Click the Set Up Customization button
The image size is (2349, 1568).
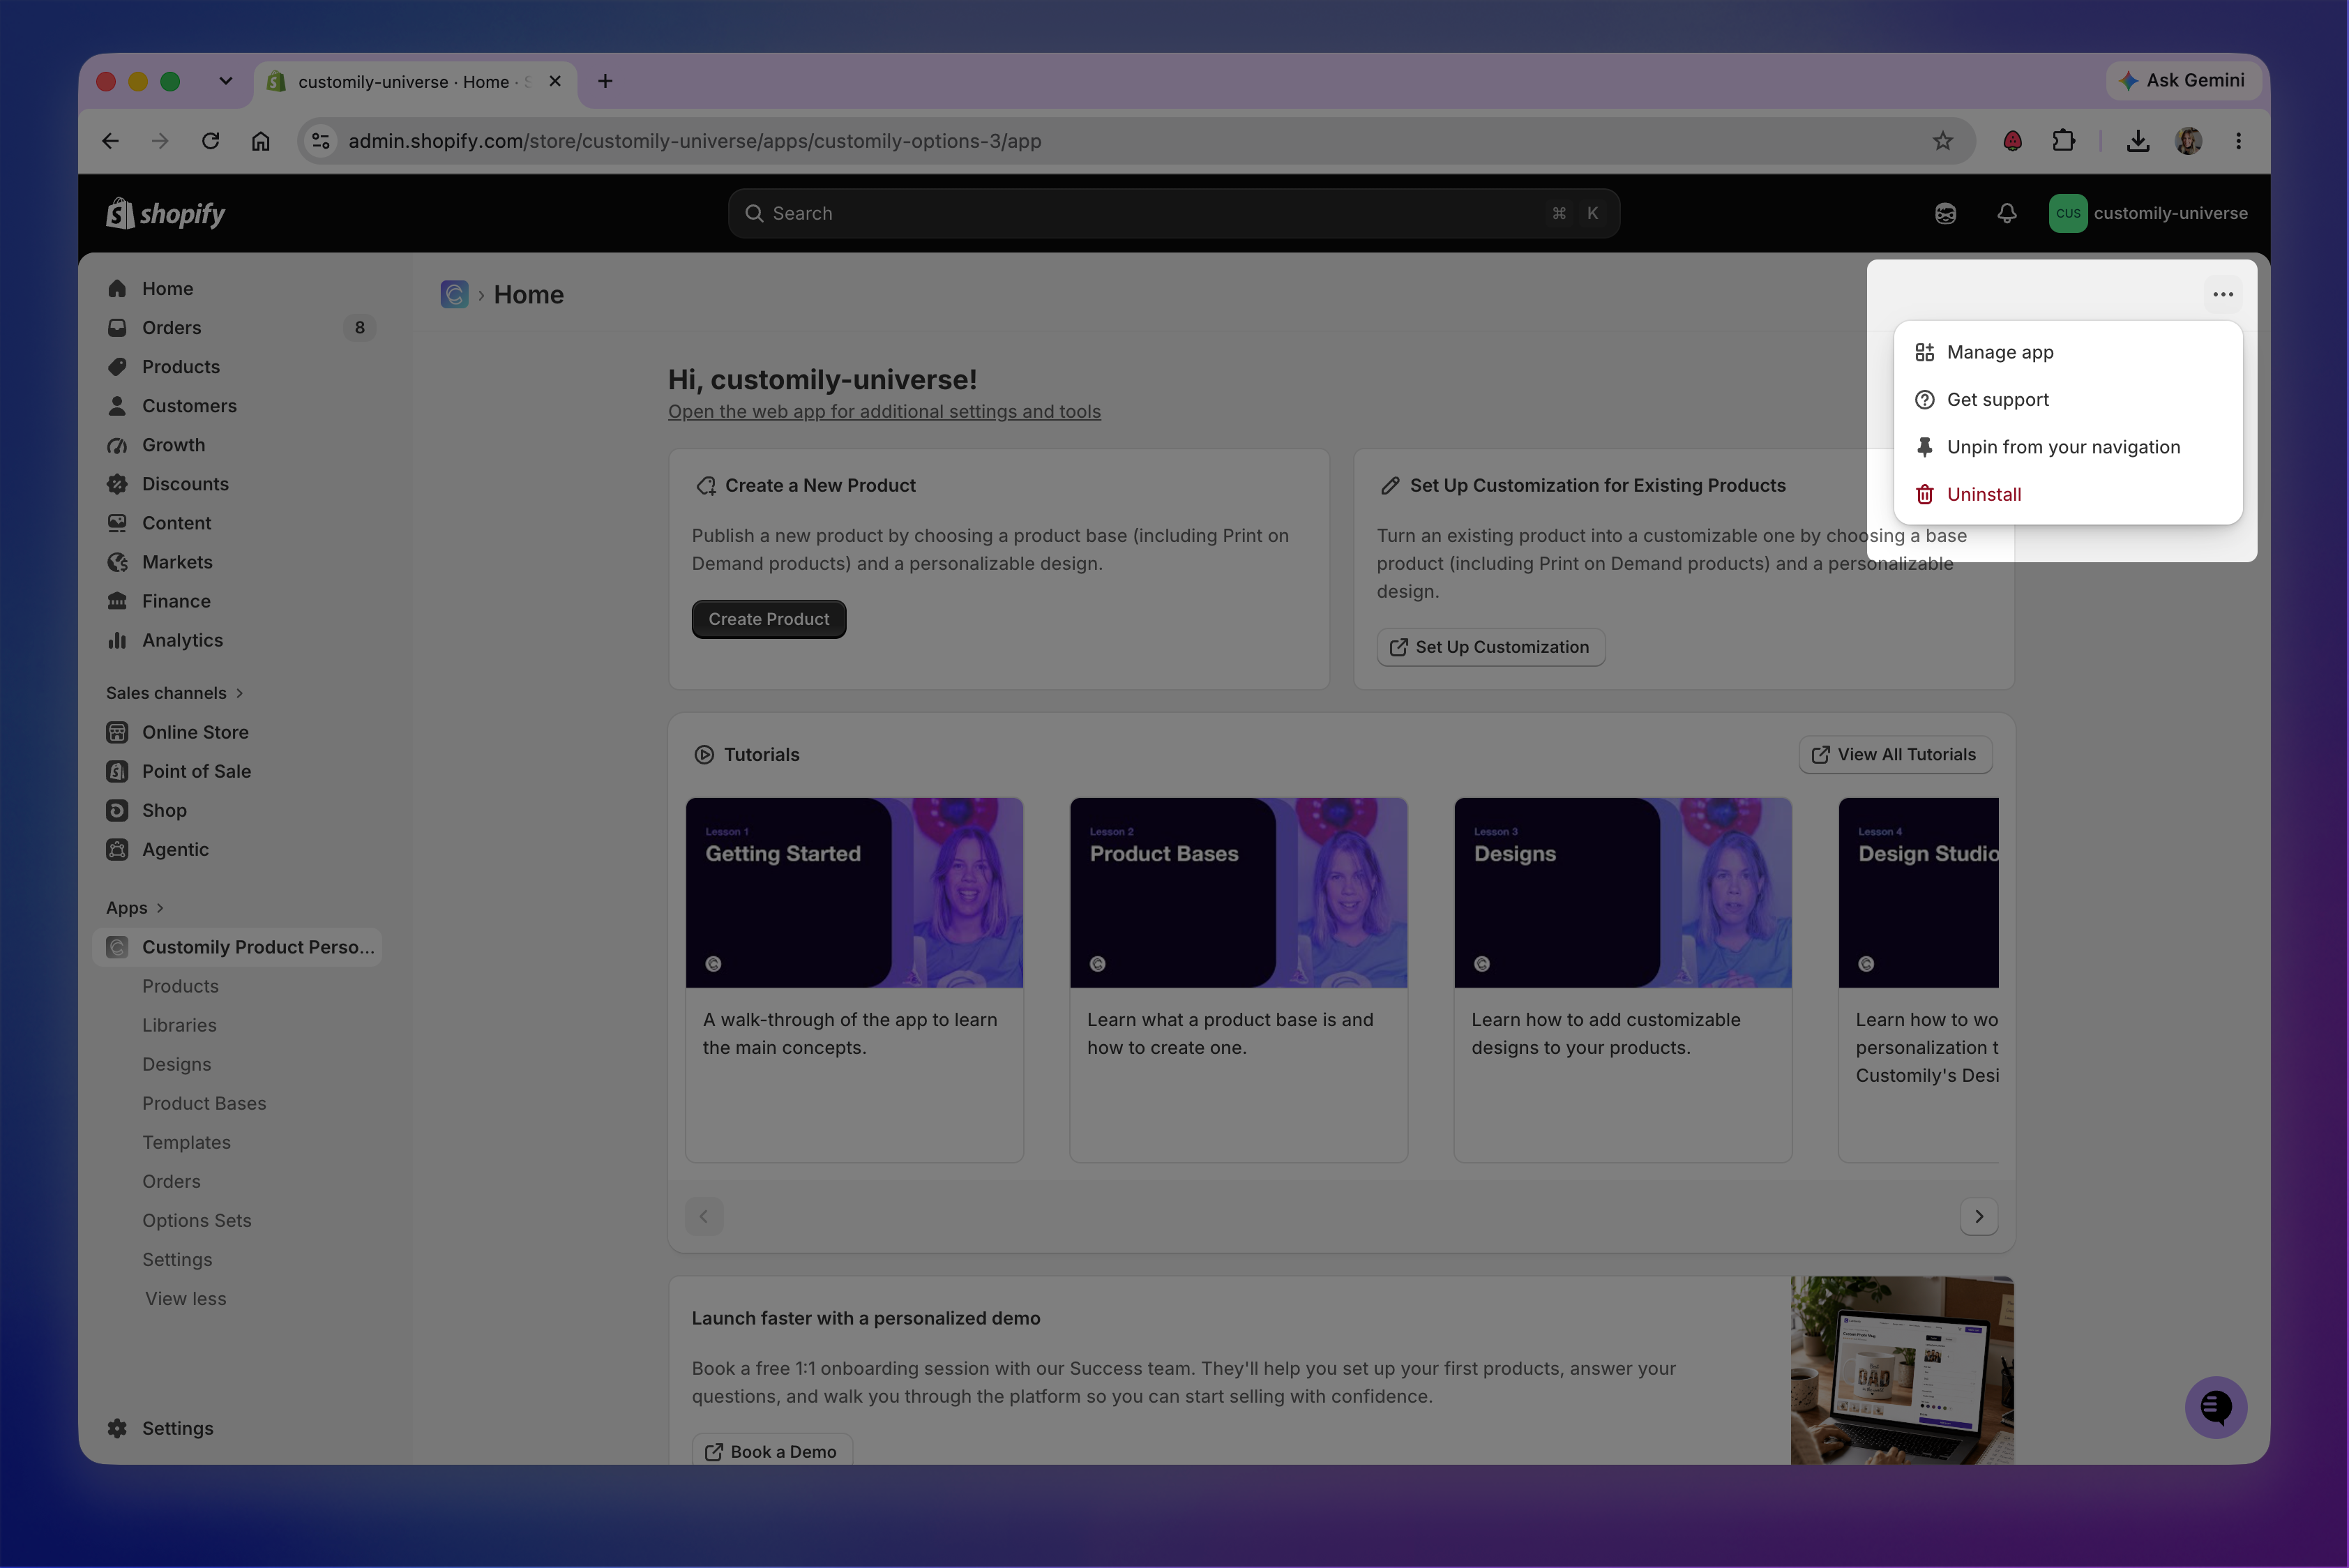tap(1490, 647)
